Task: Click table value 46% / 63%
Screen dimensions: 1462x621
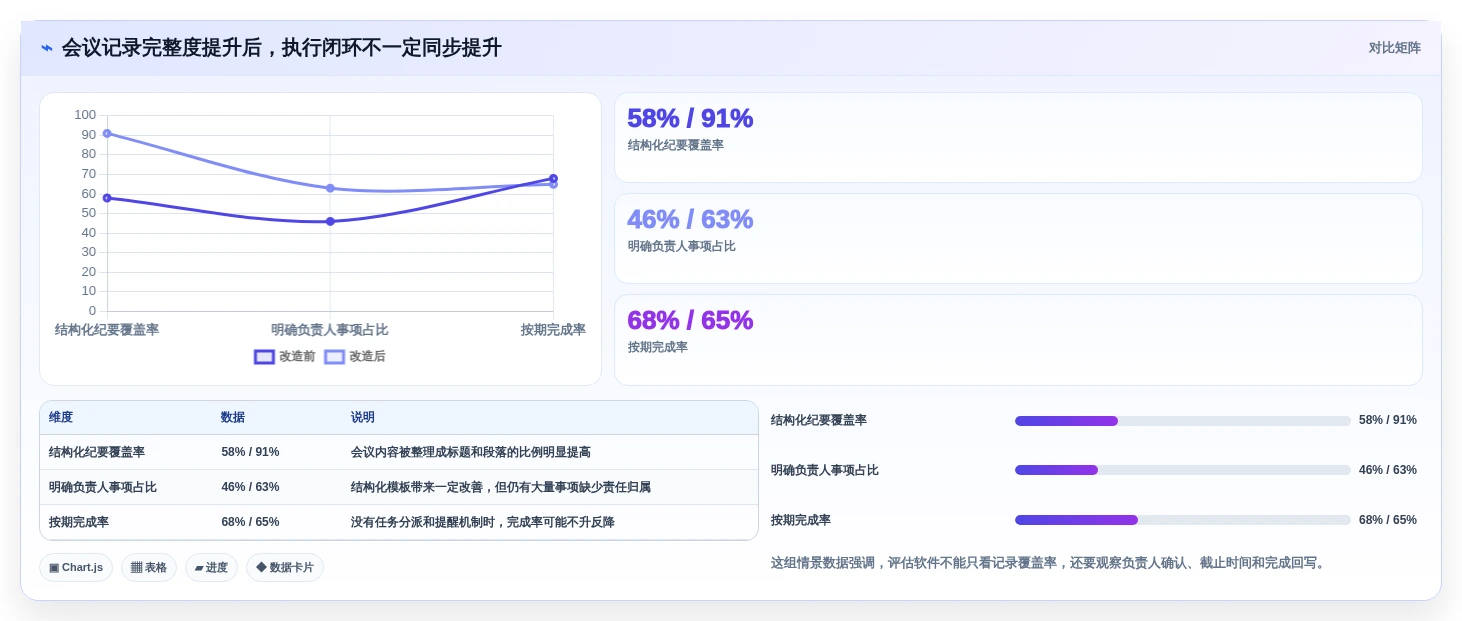Action: tap(250, 487)
